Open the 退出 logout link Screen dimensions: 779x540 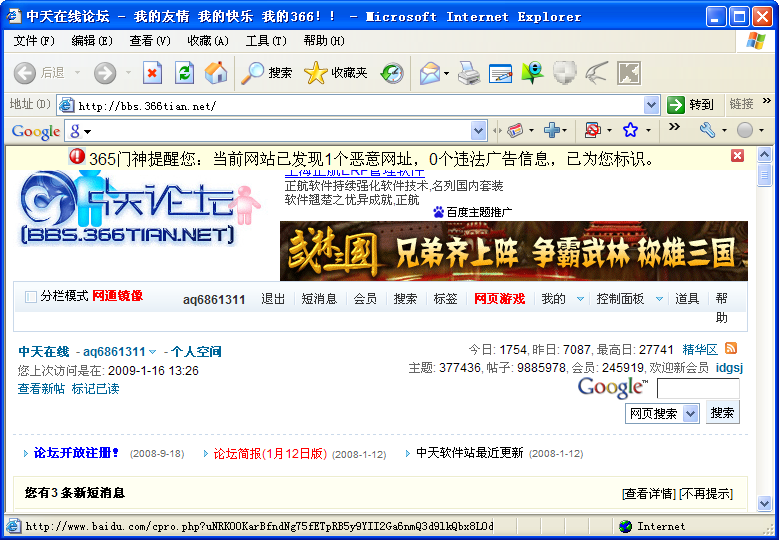[x=273, y=299]
